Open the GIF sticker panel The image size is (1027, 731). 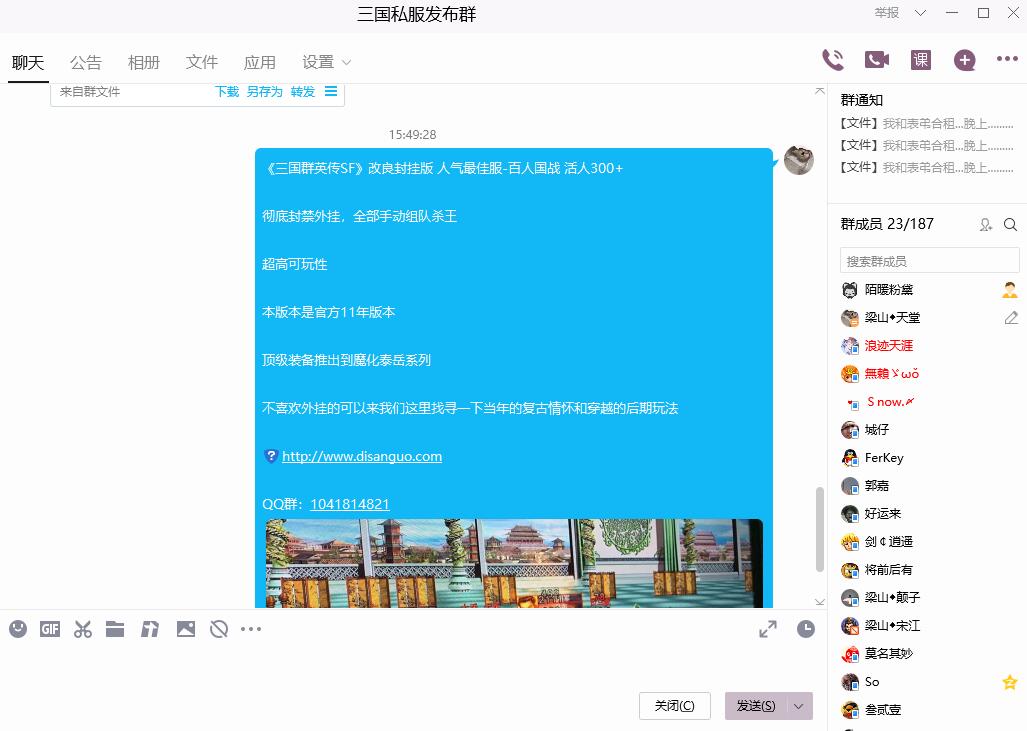50,629
